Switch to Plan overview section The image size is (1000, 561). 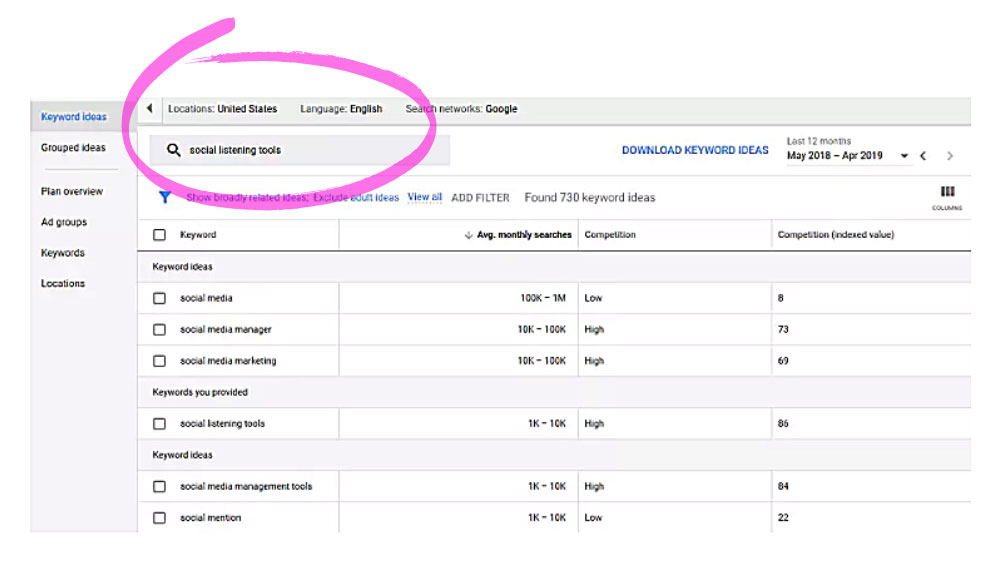pyautogui.click(x=72, y=191)
